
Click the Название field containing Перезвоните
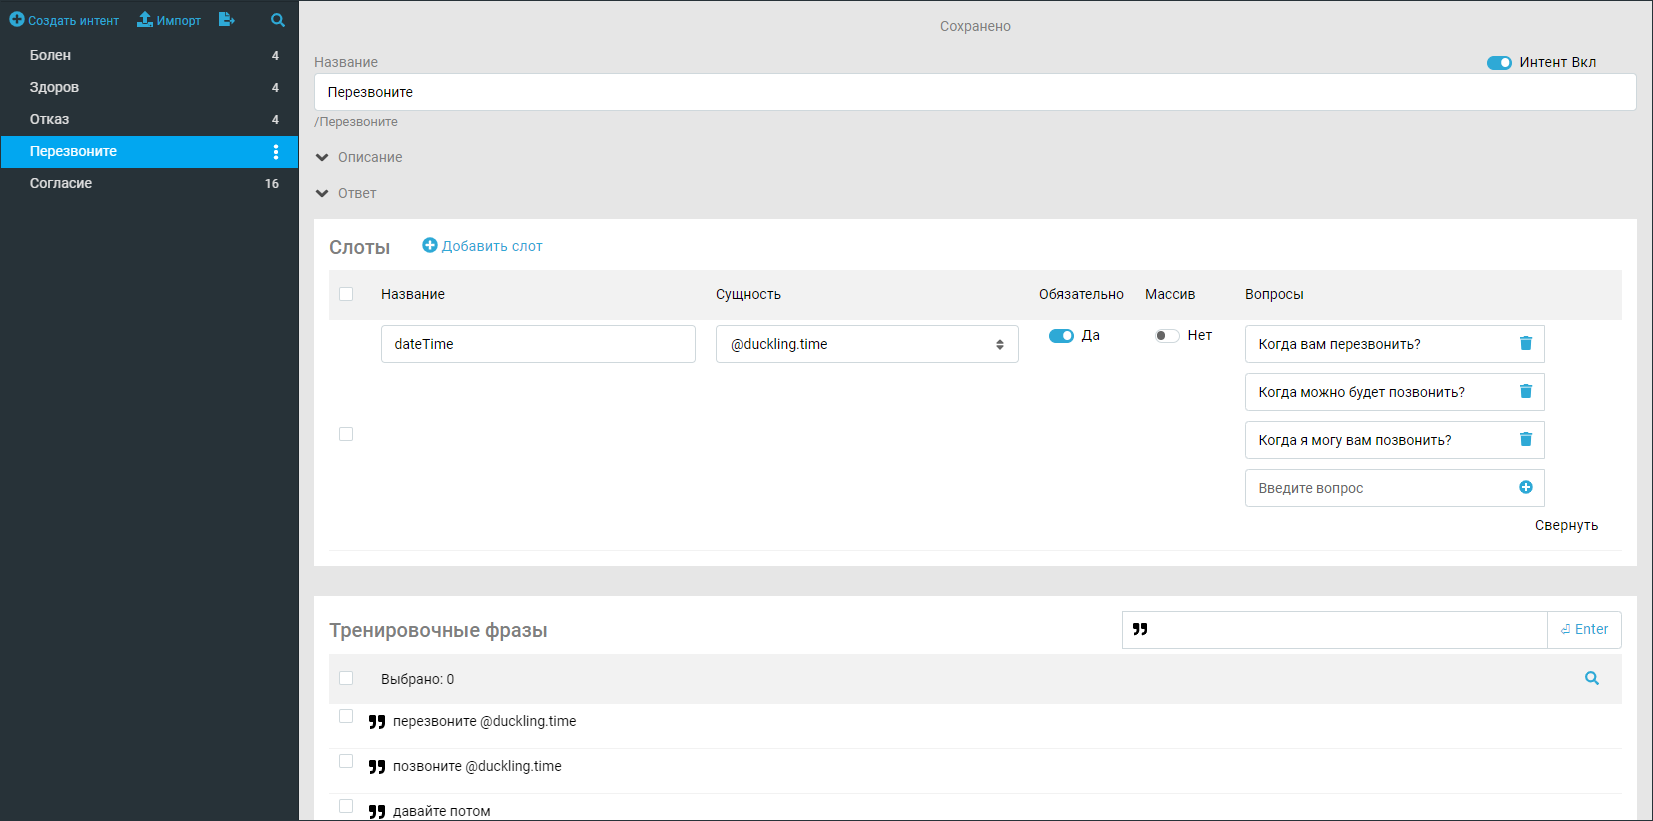coord(975,92)
